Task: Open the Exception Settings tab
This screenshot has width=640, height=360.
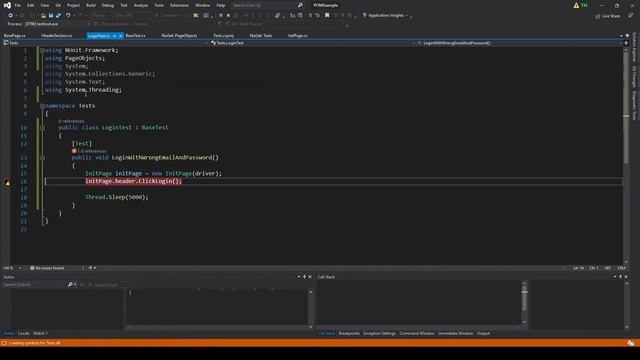Action: coord(380,333)
